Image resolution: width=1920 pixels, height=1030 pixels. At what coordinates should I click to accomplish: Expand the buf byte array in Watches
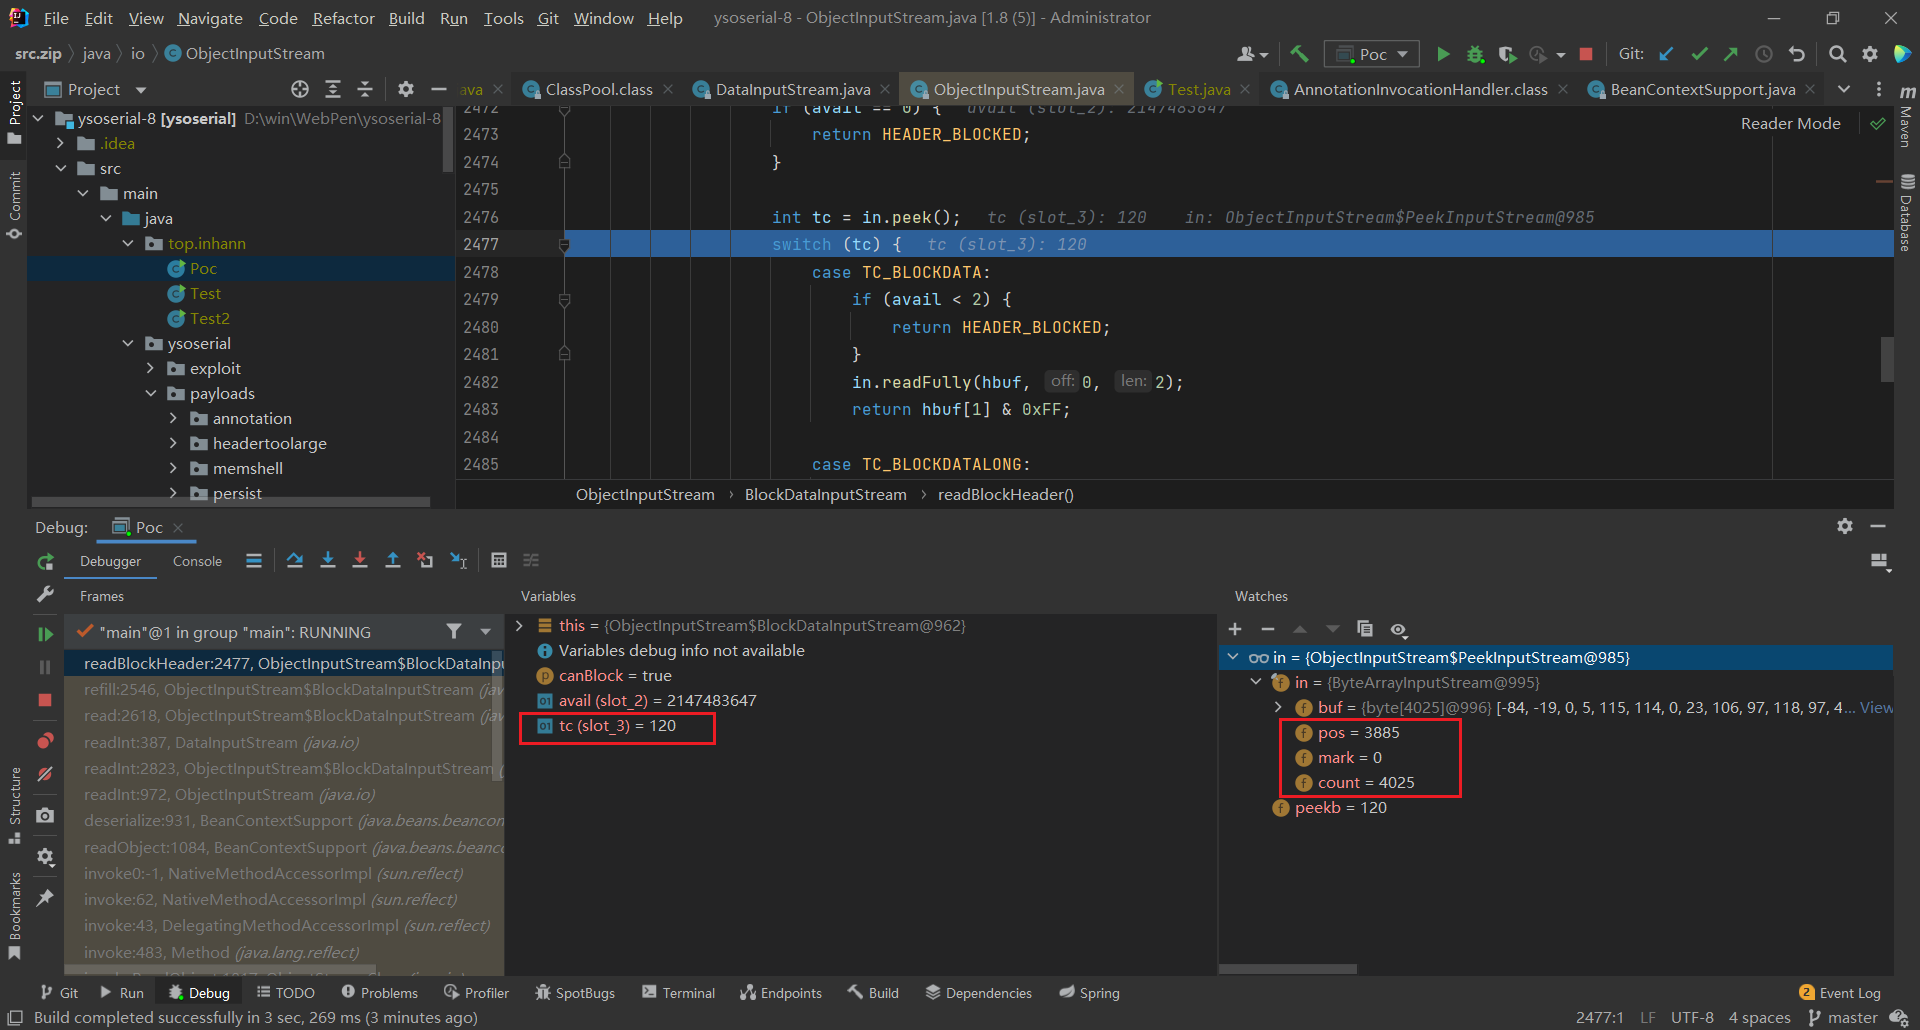[x=1278, y=707]
